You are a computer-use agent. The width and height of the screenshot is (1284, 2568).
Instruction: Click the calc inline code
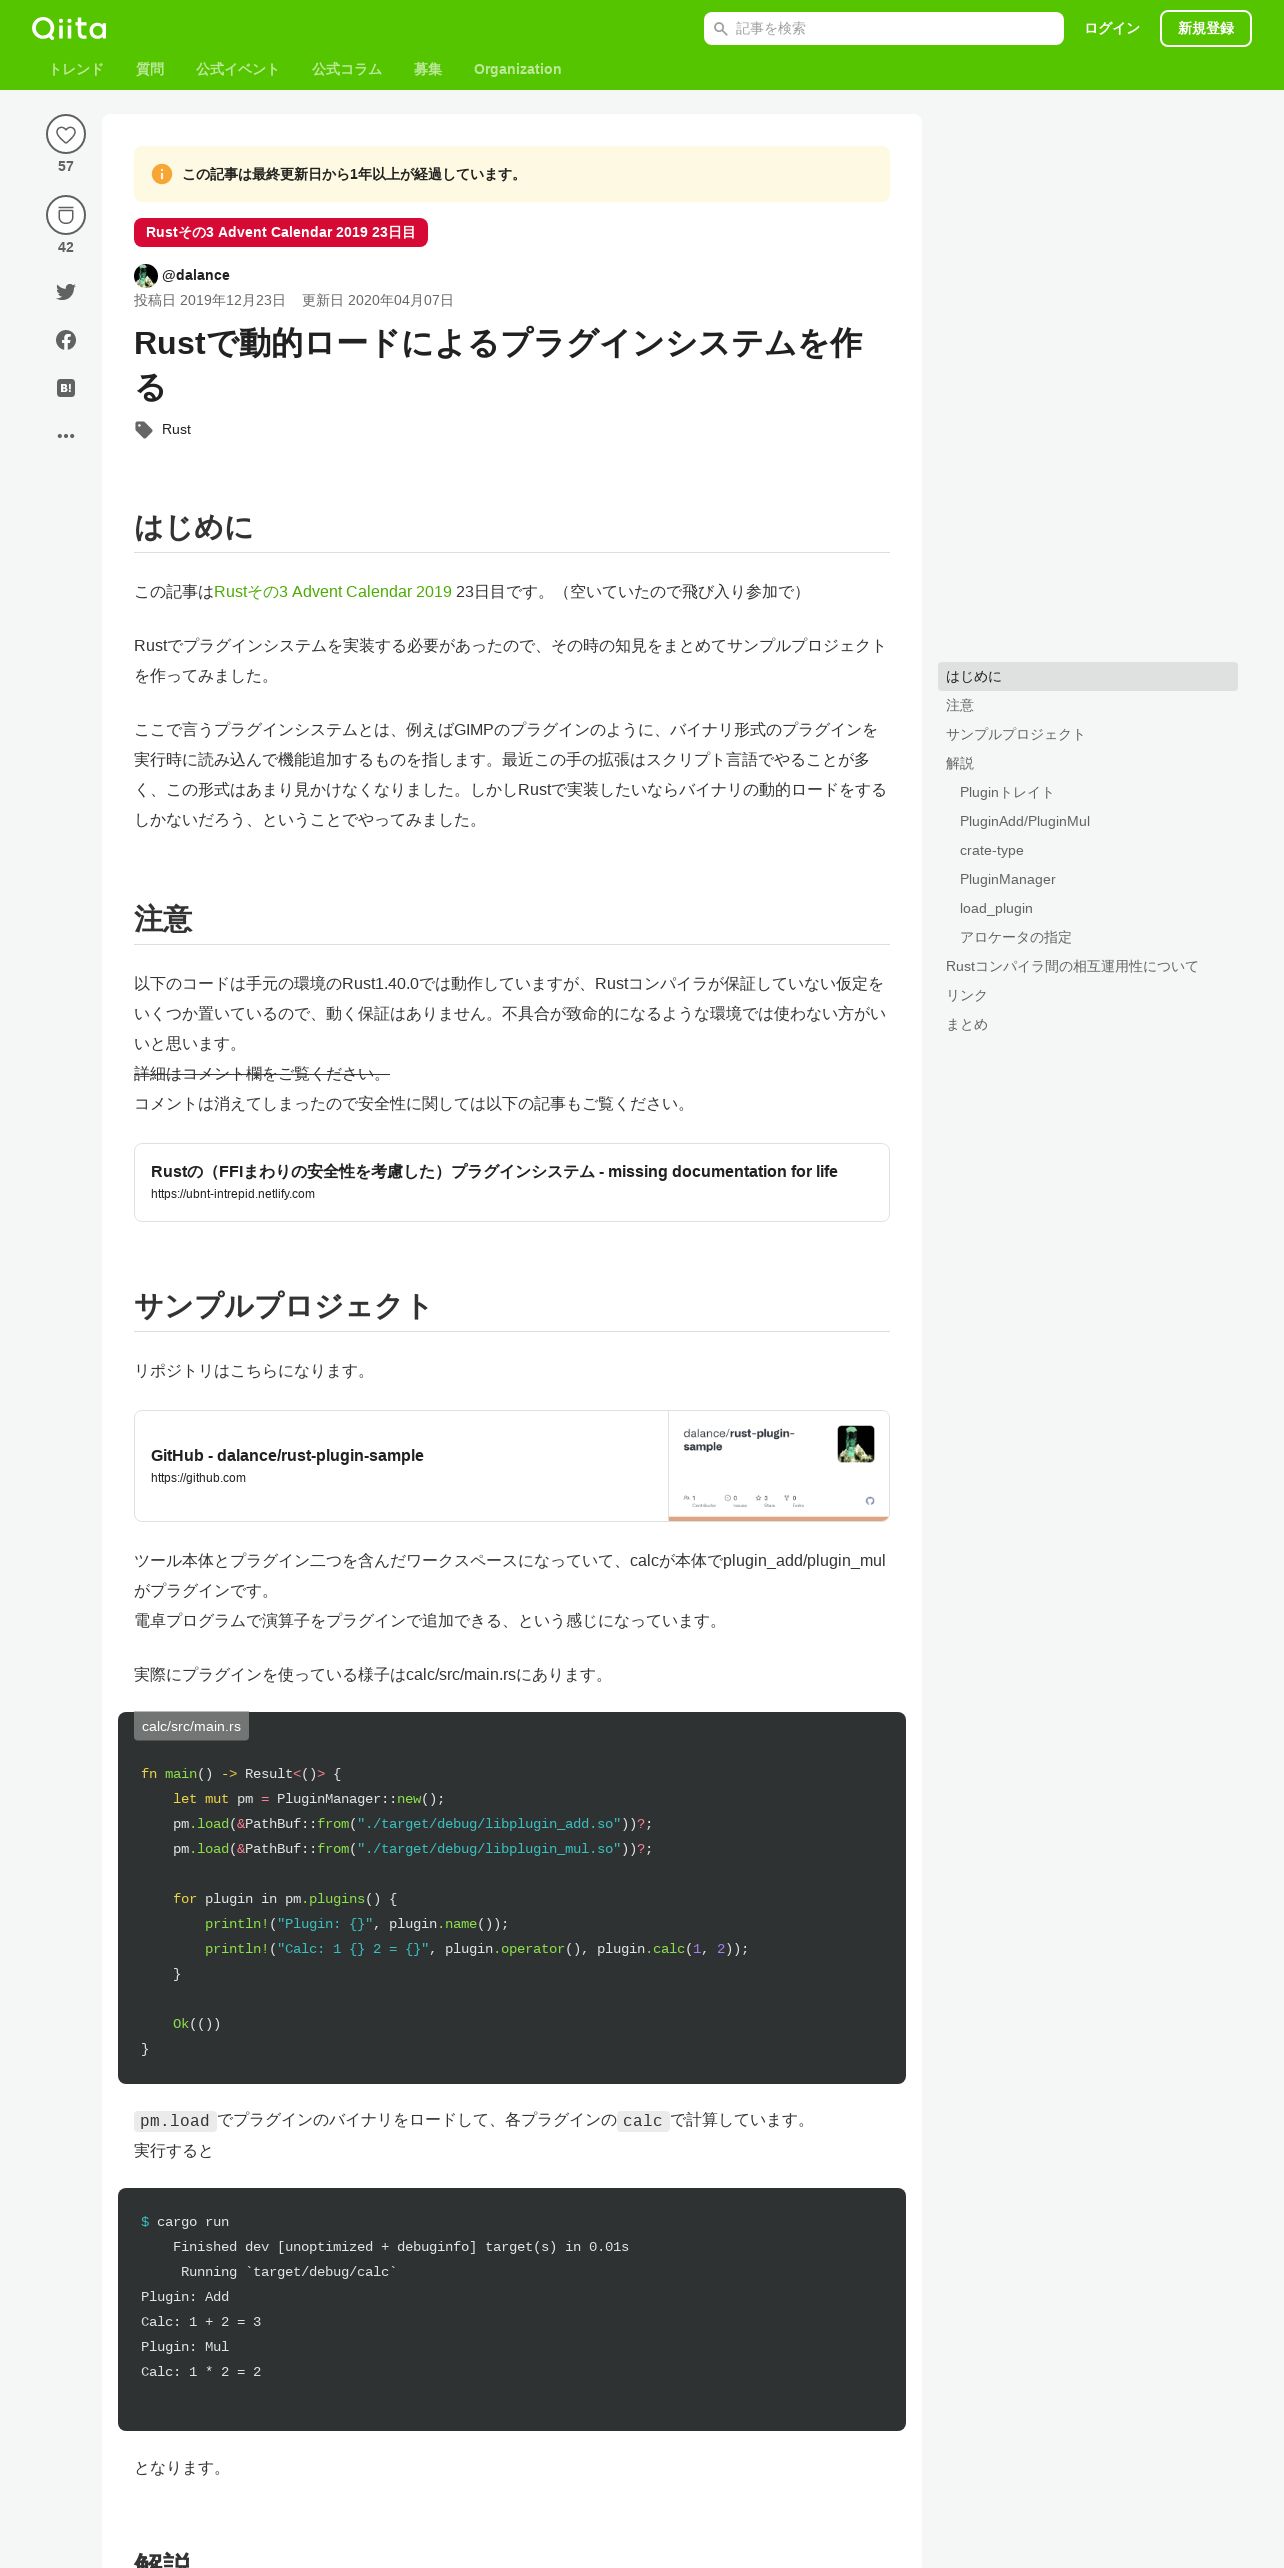point(643,2121)
